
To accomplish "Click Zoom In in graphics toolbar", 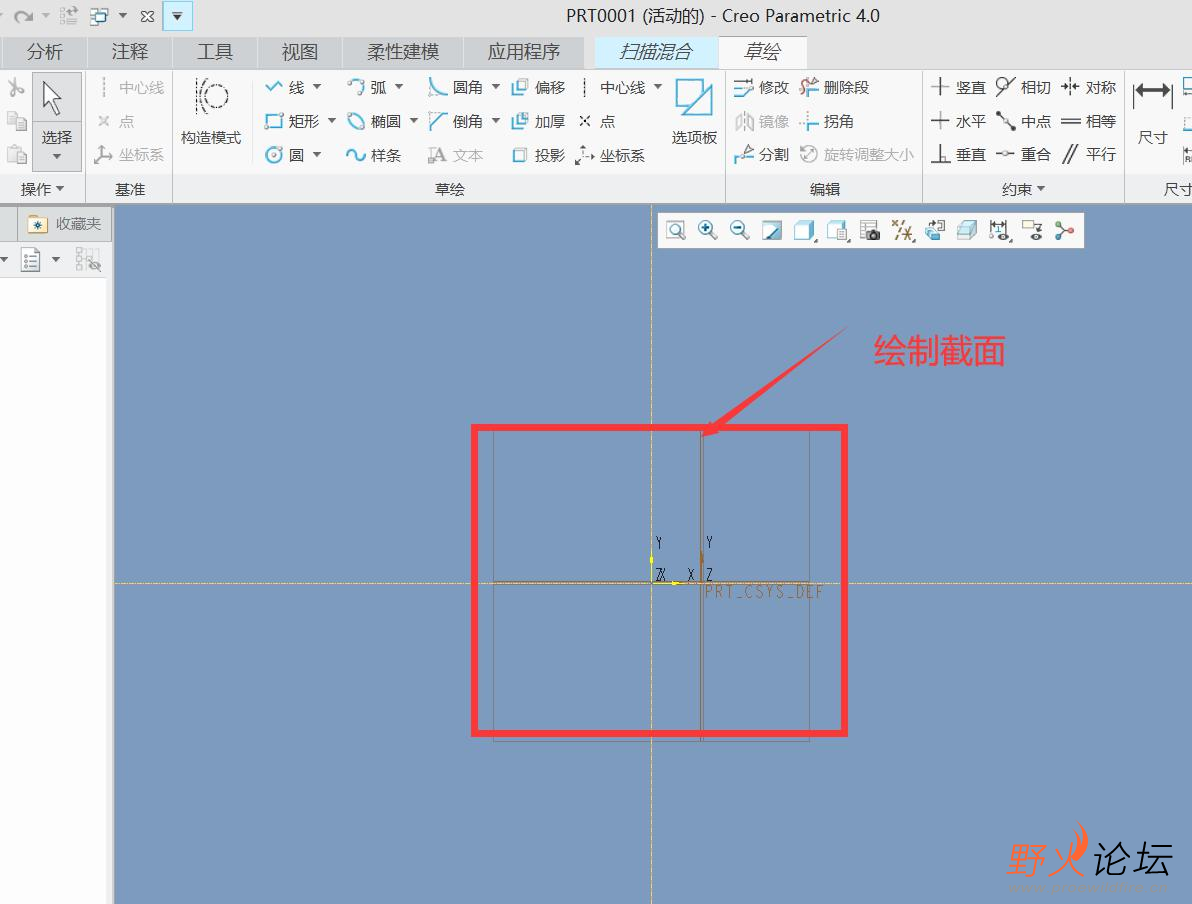I will coord(708,230).
